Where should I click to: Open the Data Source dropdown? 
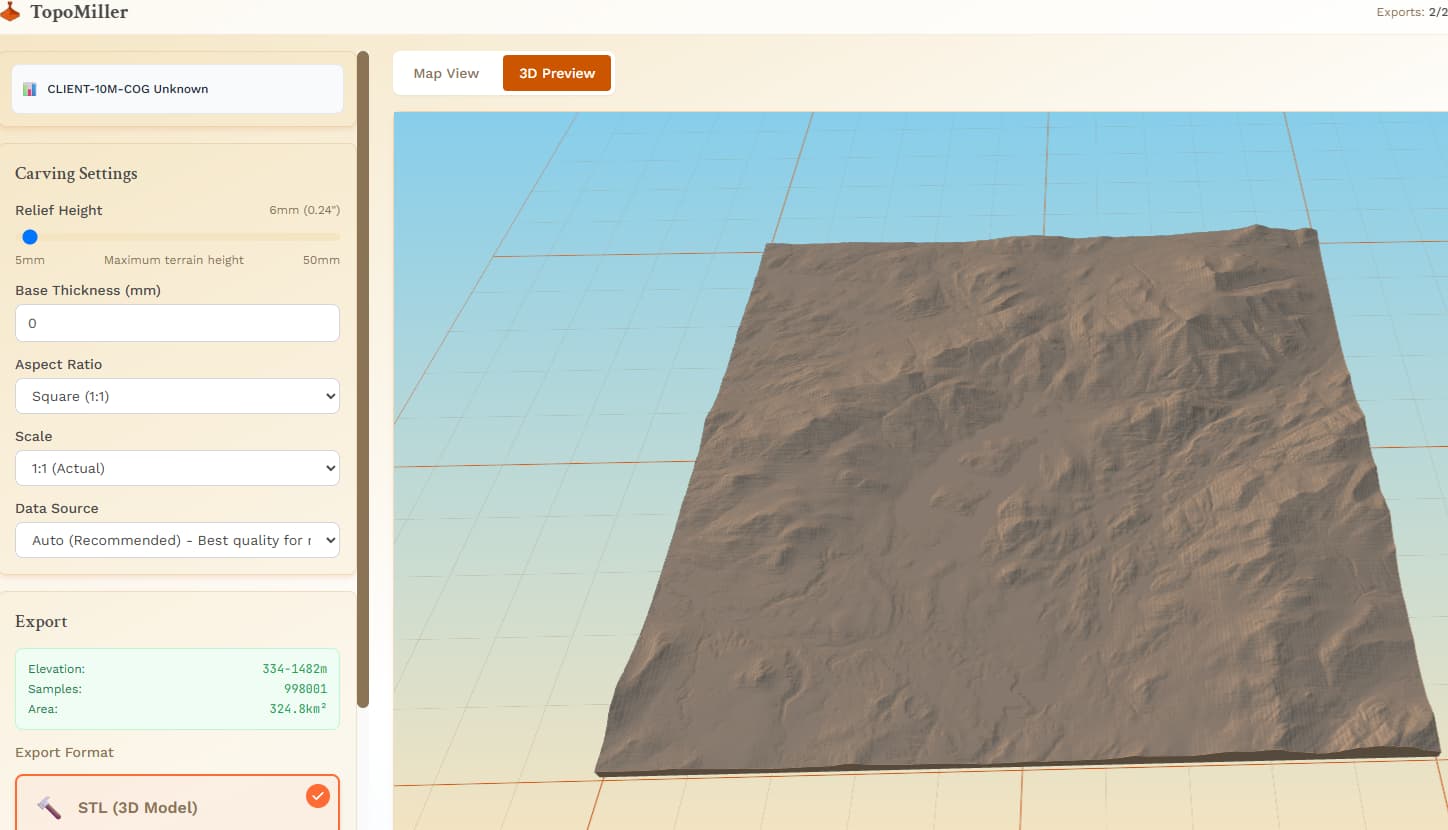pyautogui.click(x=177, y=540)
